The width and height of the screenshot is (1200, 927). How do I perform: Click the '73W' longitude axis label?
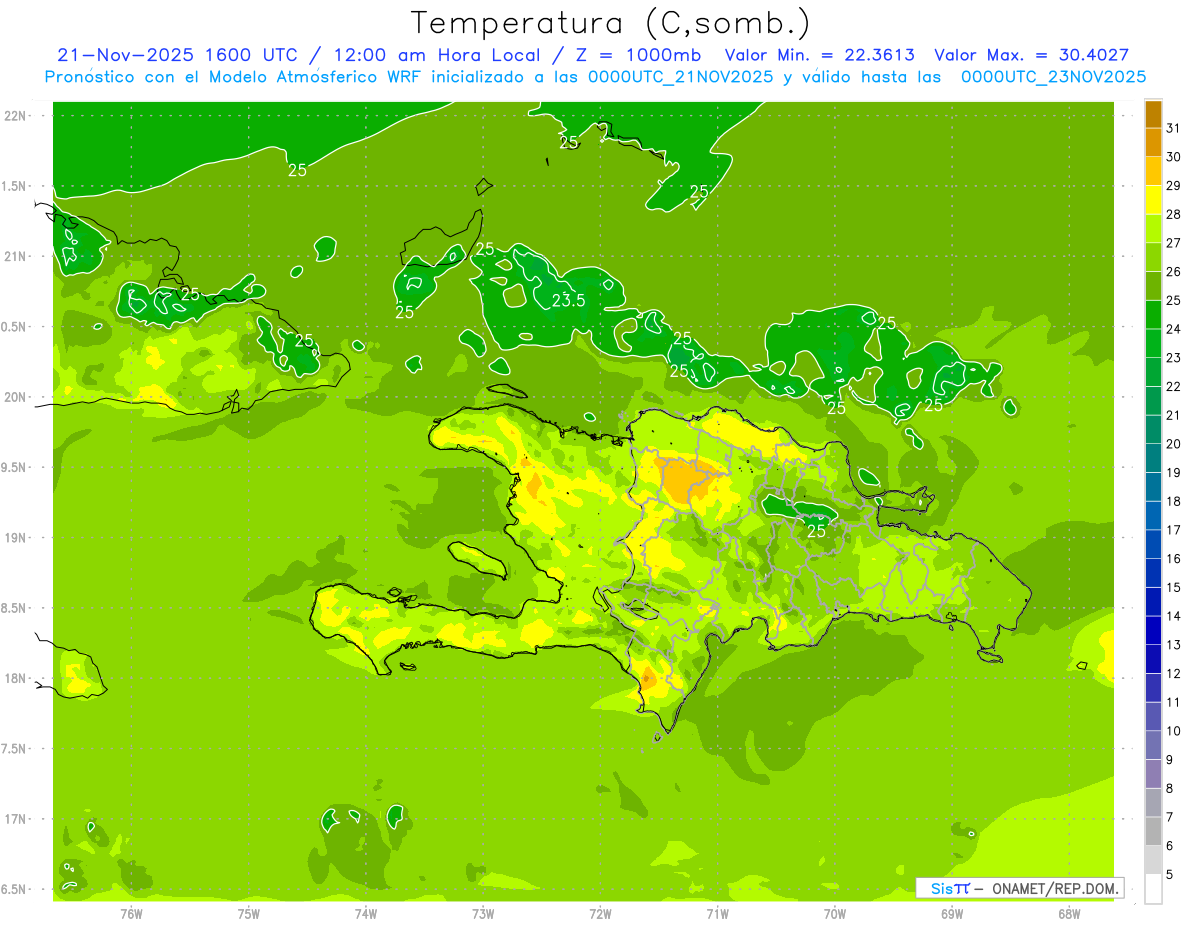coord(483,913)
